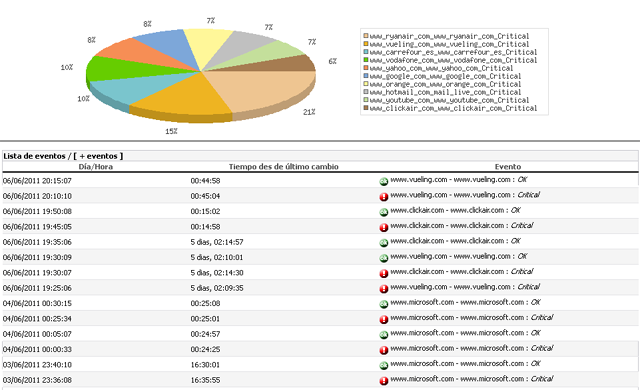640x390 pixels.
Task: Click the google legend color swatch
Action: pos(366,76)
